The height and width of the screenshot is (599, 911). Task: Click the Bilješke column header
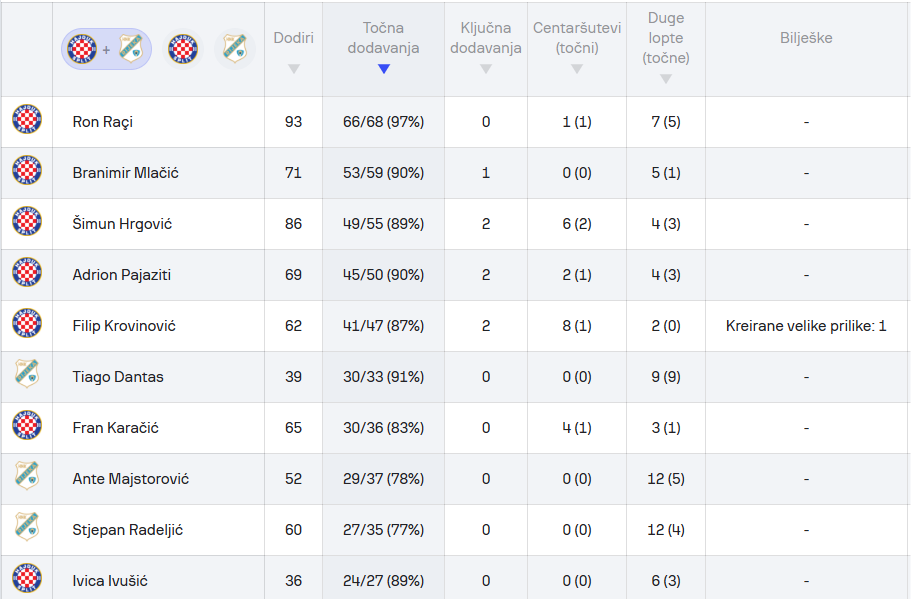click(x=806, y=38)
